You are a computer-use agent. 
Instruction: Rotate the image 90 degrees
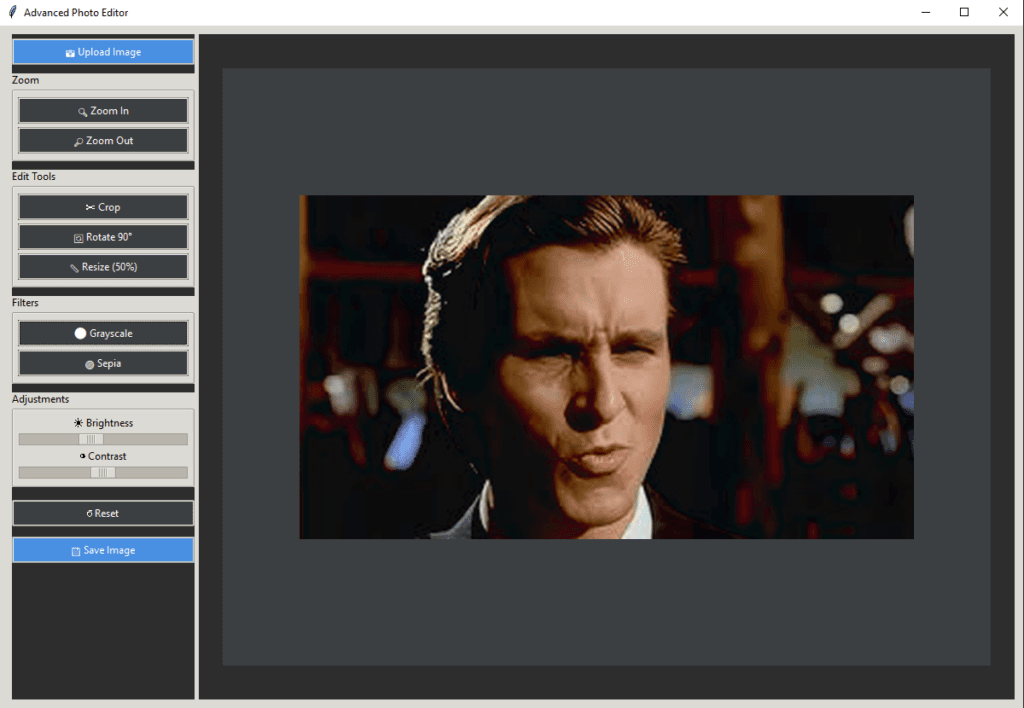tap(103, 237)
